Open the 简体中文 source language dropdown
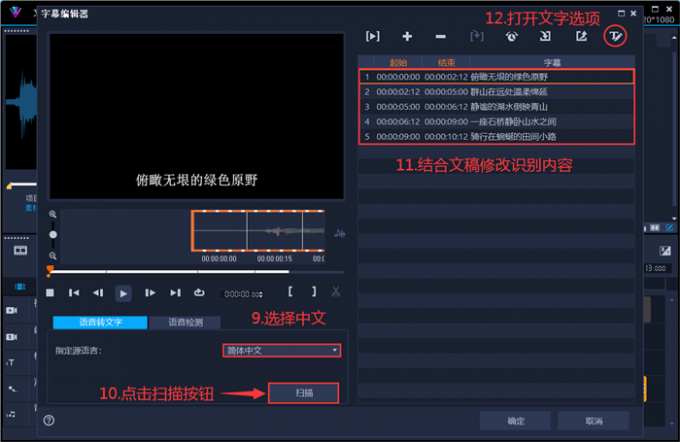 281,350
